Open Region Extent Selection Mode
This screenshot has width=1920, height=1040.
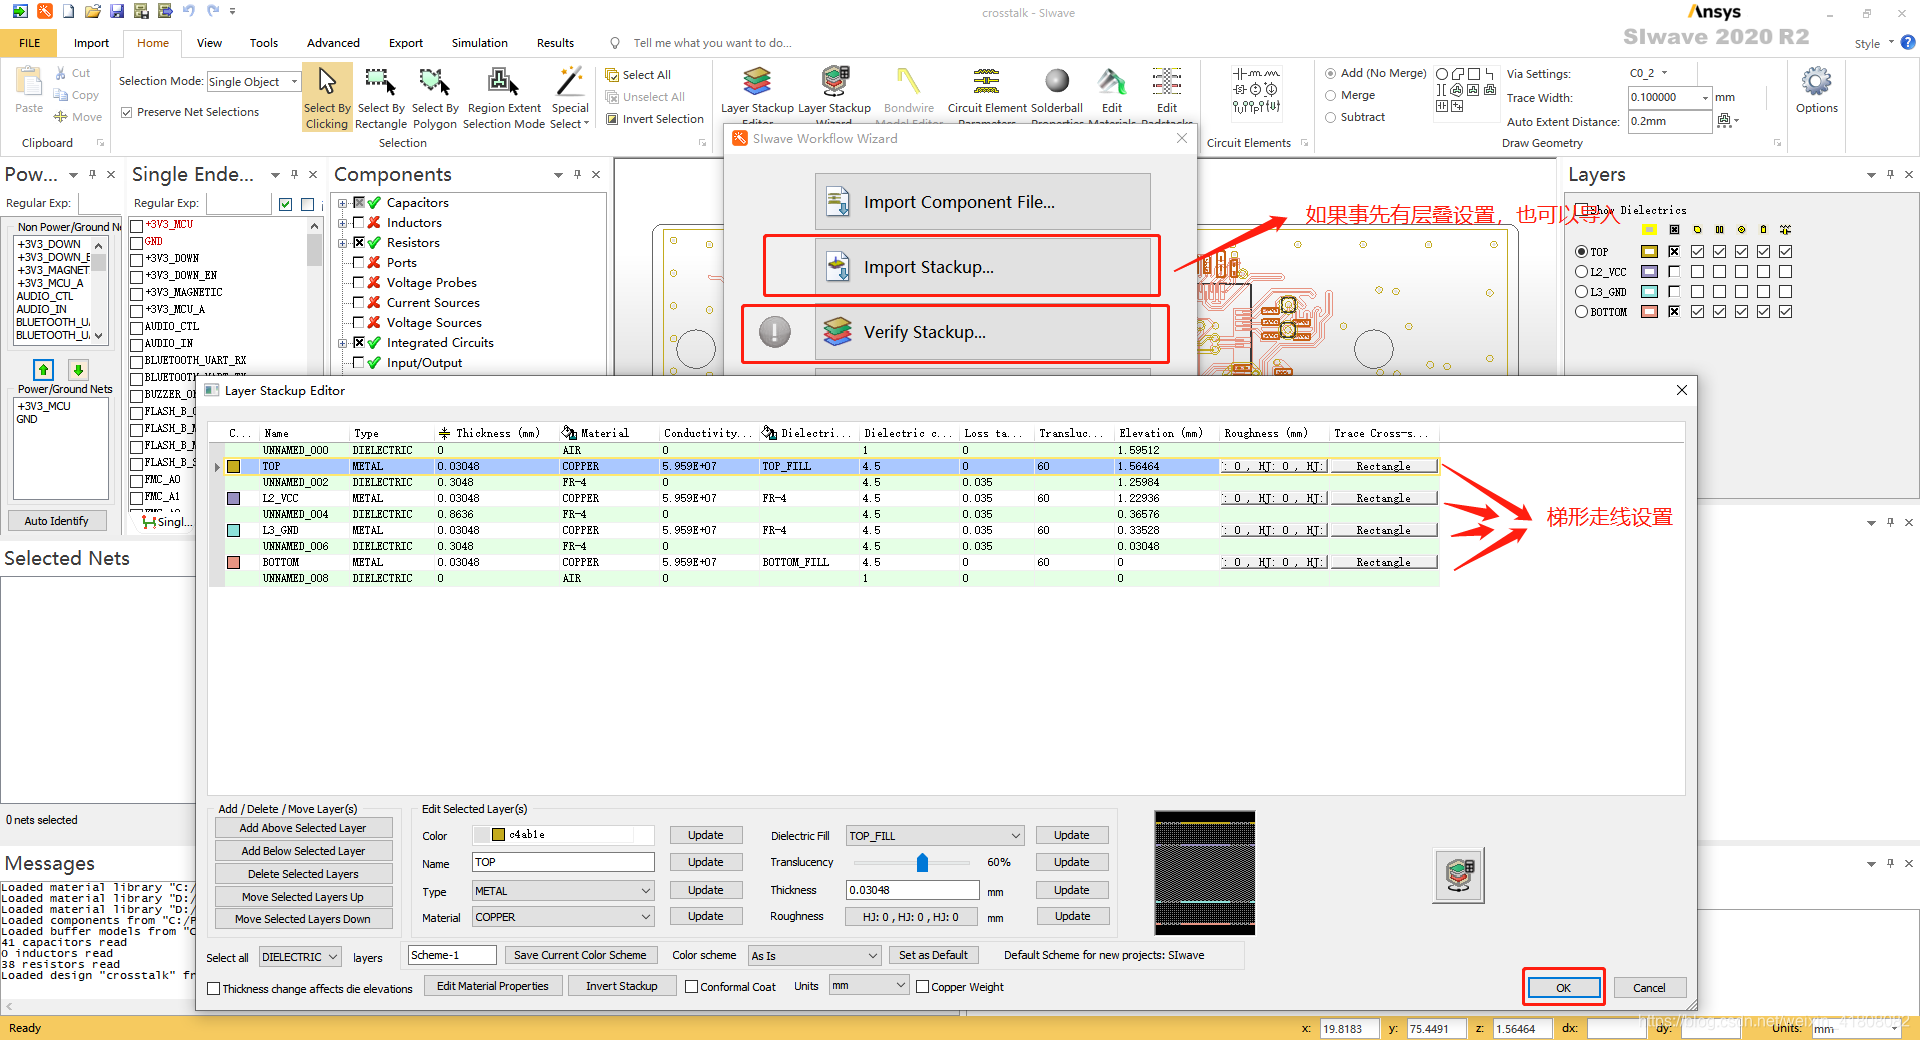pyautogui.click(x=504, y=97)
